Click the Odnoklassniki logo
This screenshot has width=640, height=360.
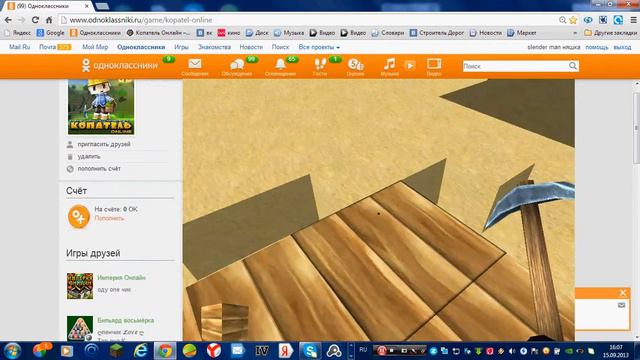[119, 65]
